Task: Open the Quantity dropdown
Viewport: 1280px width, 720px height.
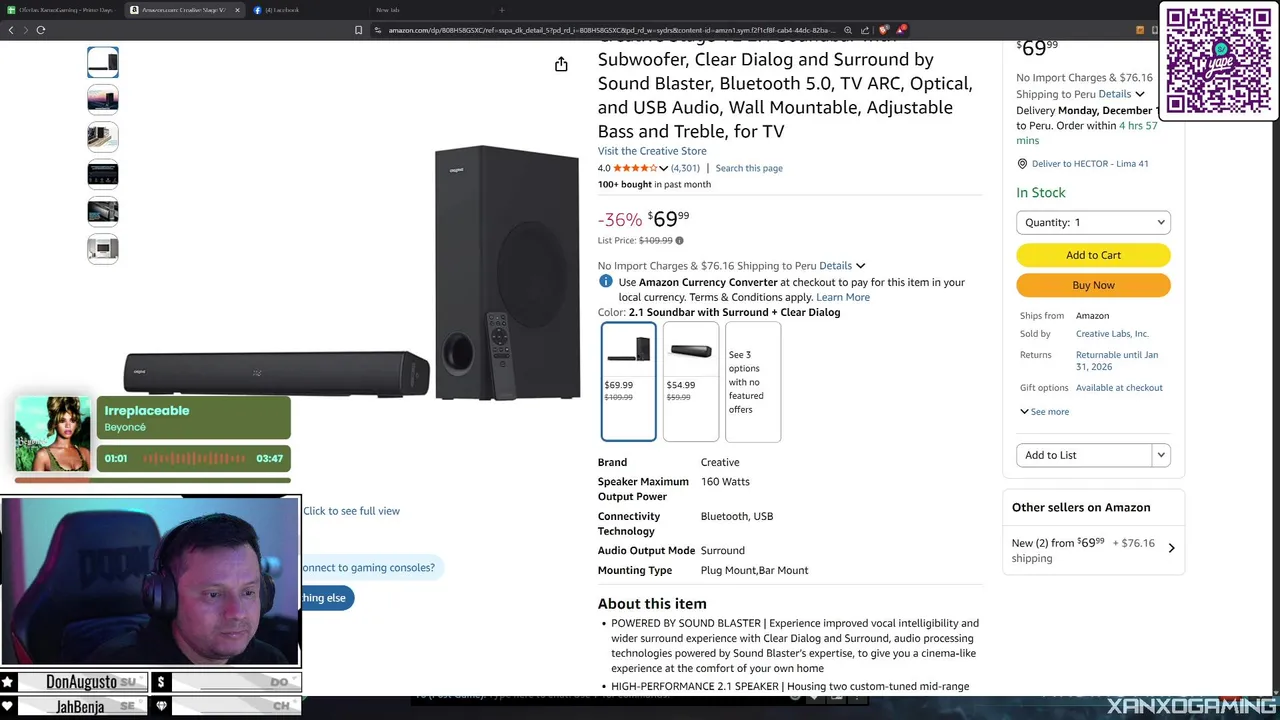Action: coord(1093,222)
